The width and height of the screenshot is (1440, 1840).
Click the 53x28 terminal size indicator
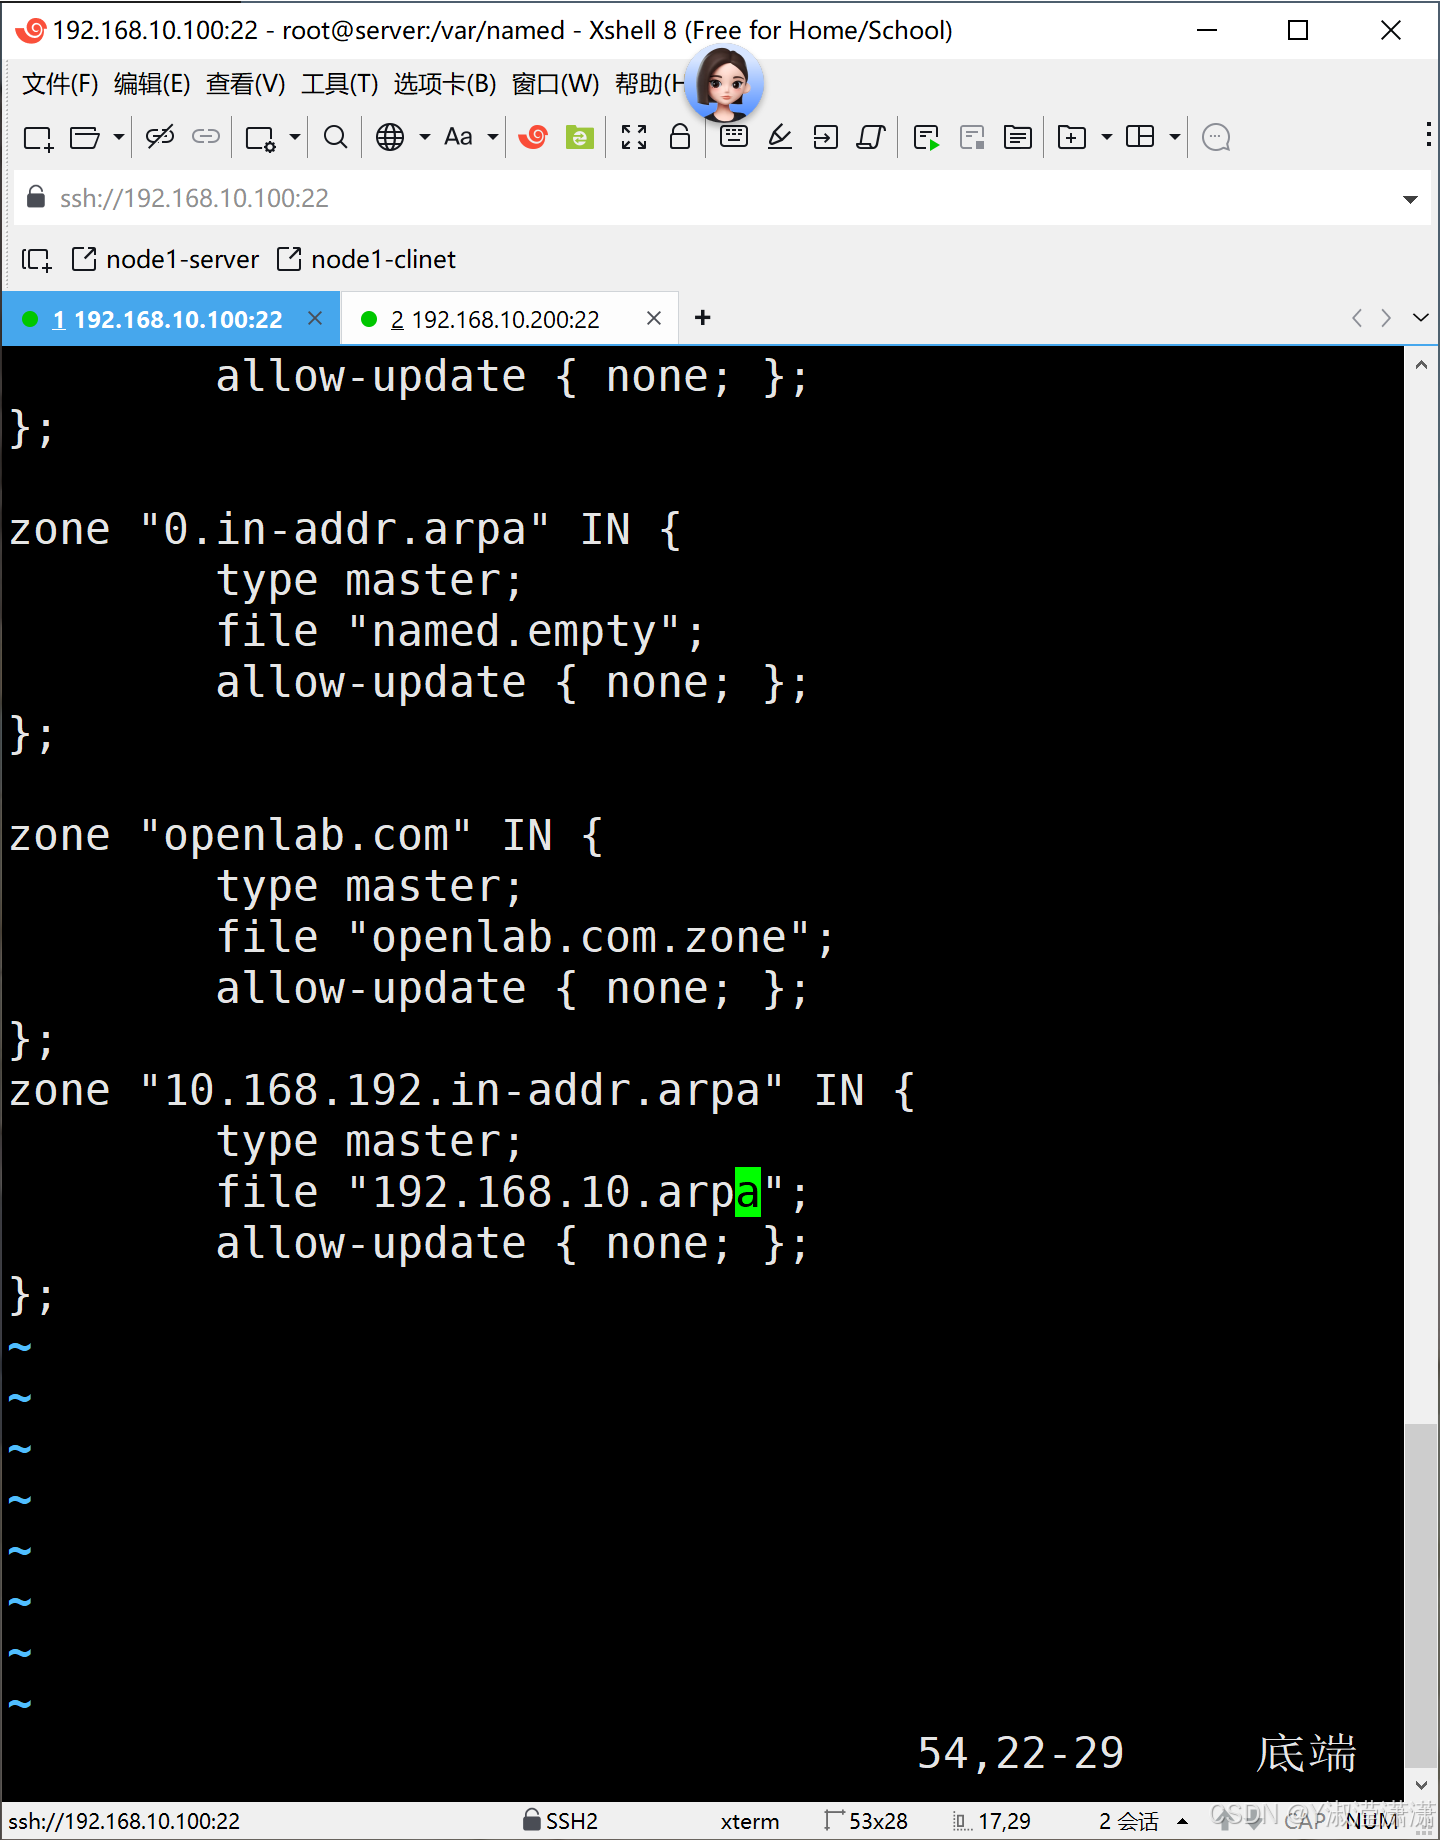pos(866,1821)
